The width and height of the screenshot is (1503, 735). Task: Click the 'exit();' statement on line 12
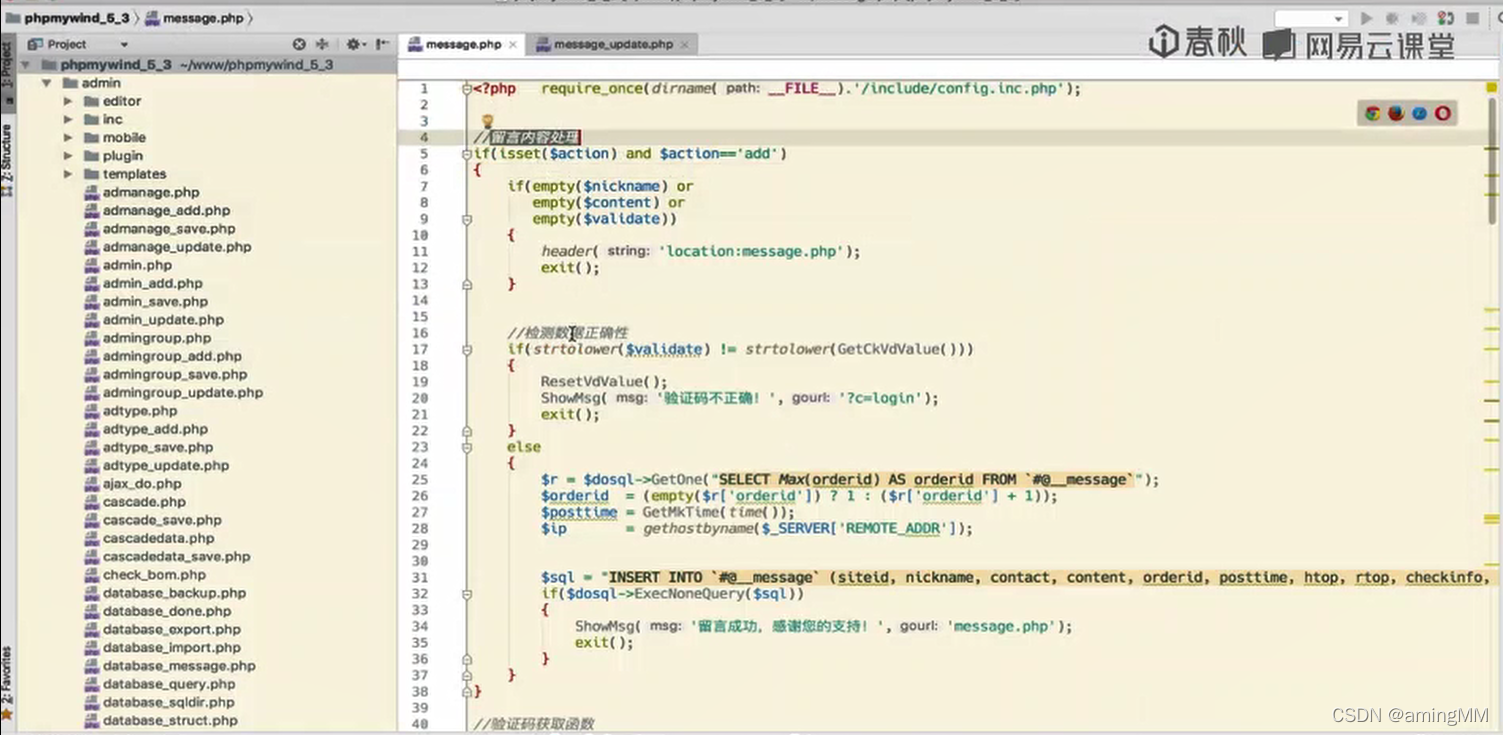[x=570, y=267]
